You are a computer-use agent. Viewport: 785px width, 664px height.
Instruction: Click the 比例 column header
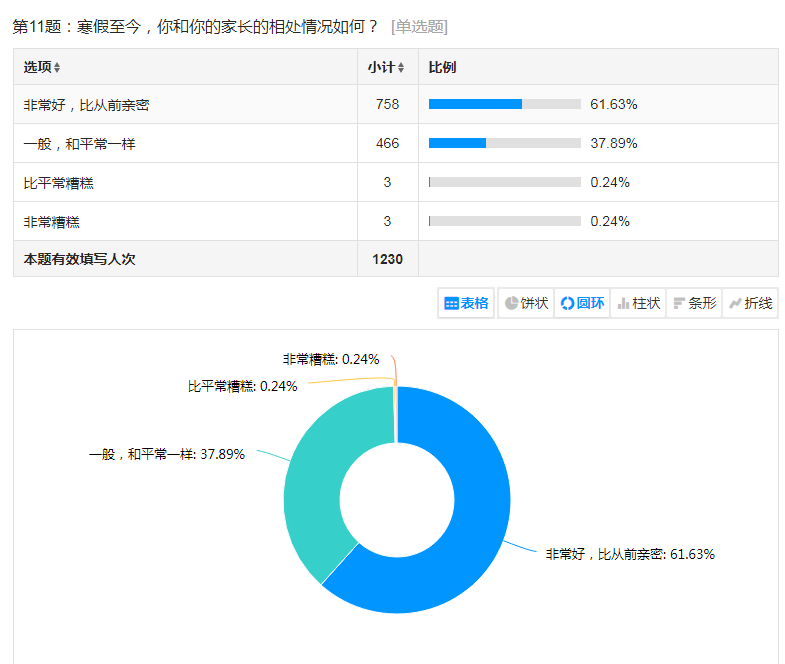tap(442, 67)
